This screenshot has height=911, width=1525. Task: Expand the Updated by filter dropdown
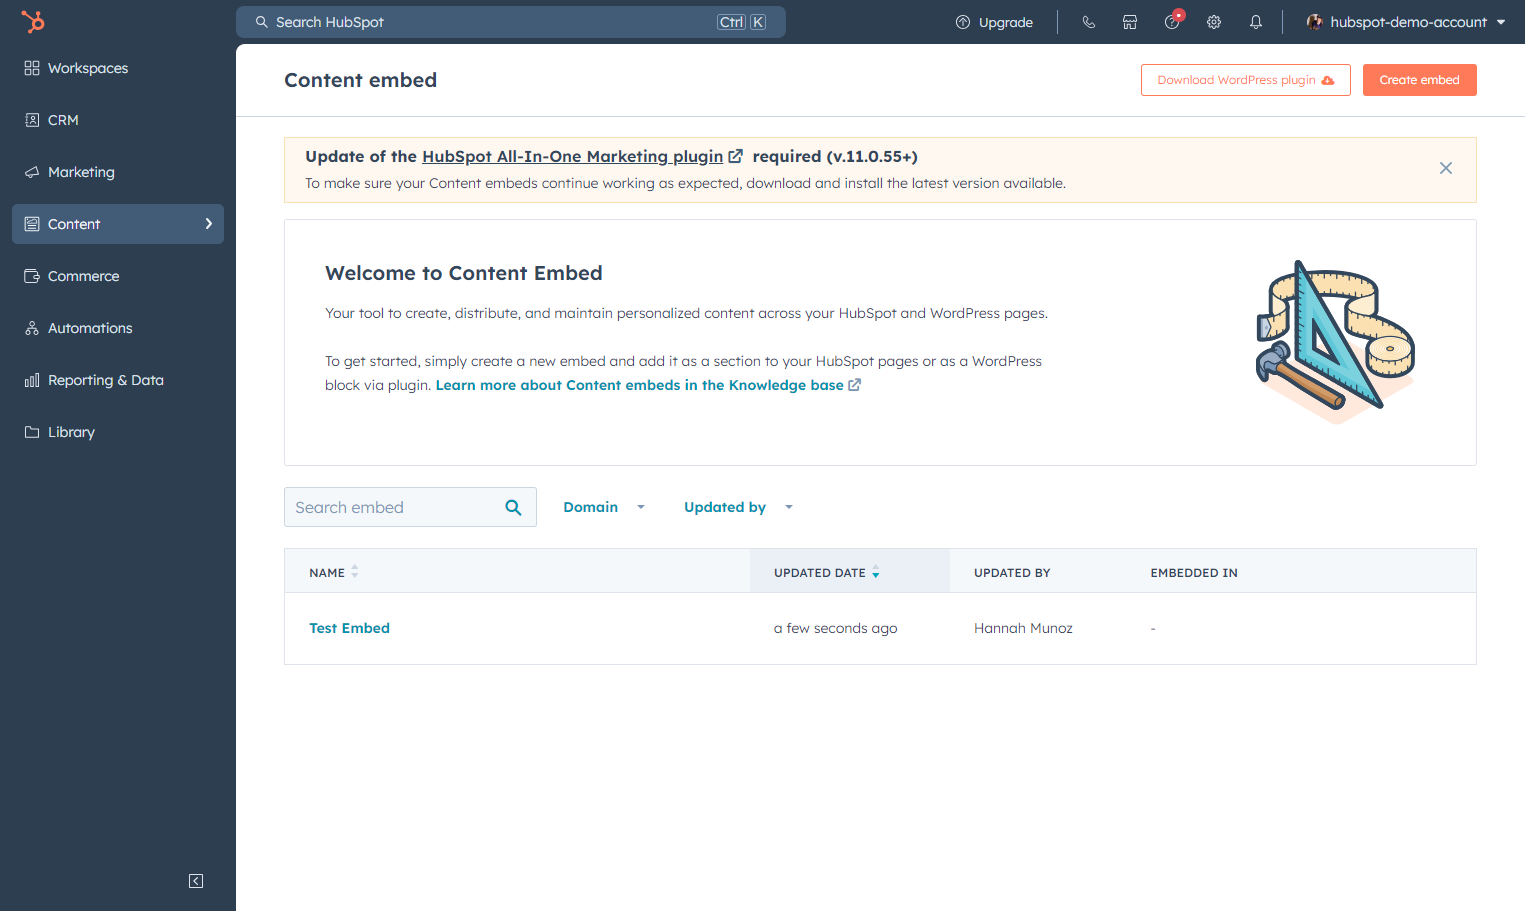(738, 507)
